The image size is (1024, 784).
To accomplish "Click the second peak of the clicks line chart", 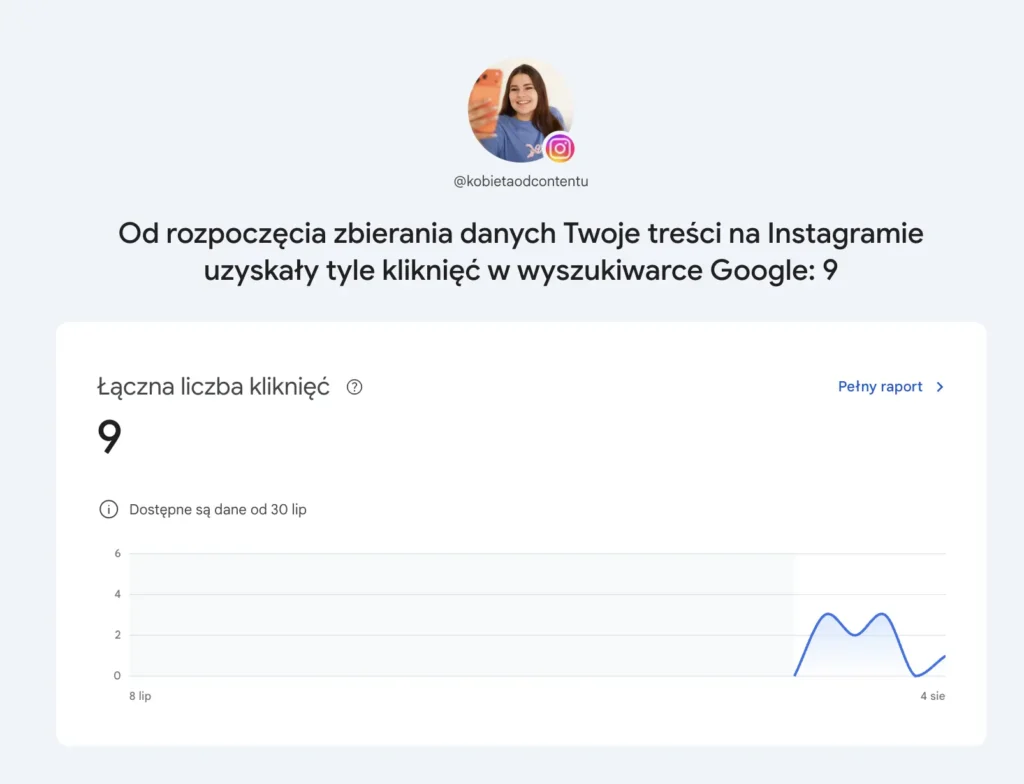I will [x=882, y=614].
